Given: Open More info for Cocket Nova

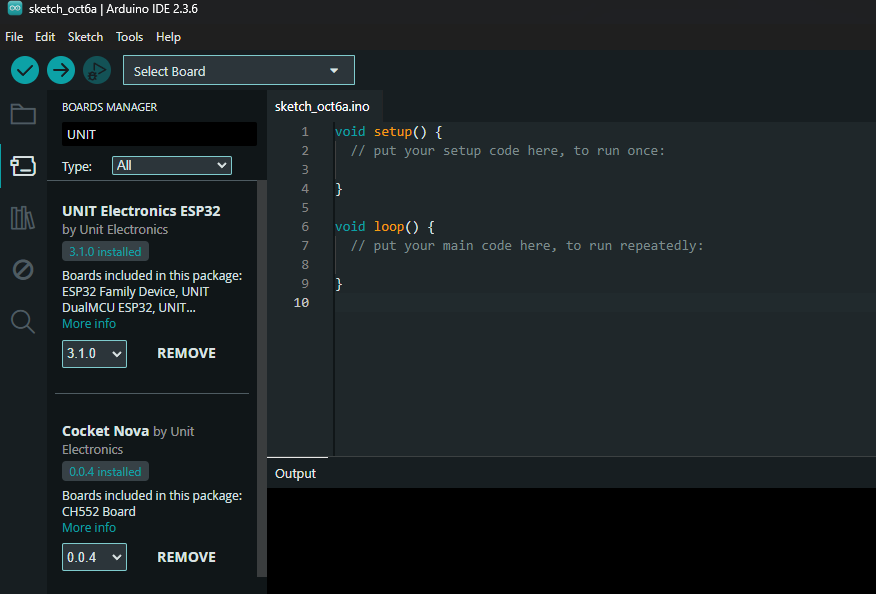Looking at the screenshot, I should pyautogui.click(x=89, y=528).
